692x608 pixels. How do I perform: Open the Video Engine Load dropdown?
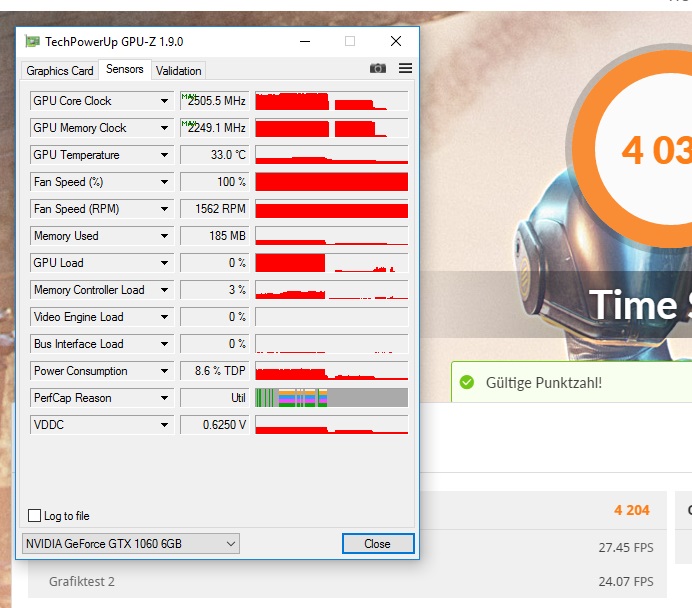(164, 317)
